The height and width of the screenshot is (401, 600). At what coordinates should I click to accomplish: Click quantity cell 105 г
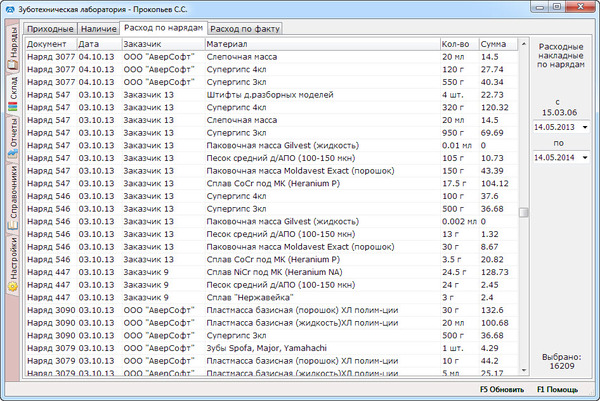(x=453, y=158)
